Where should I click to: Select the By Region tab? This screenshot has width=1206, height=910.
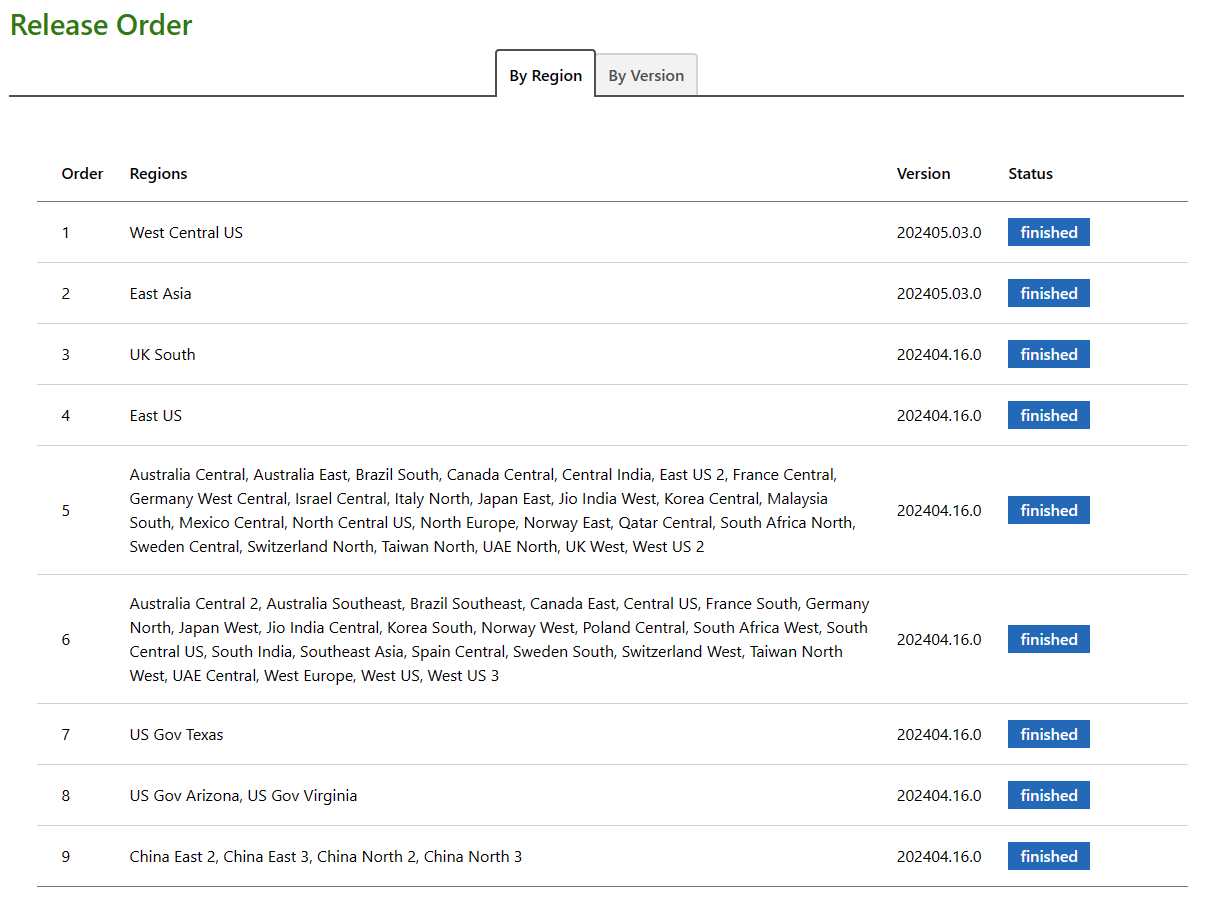pos(545,75)
